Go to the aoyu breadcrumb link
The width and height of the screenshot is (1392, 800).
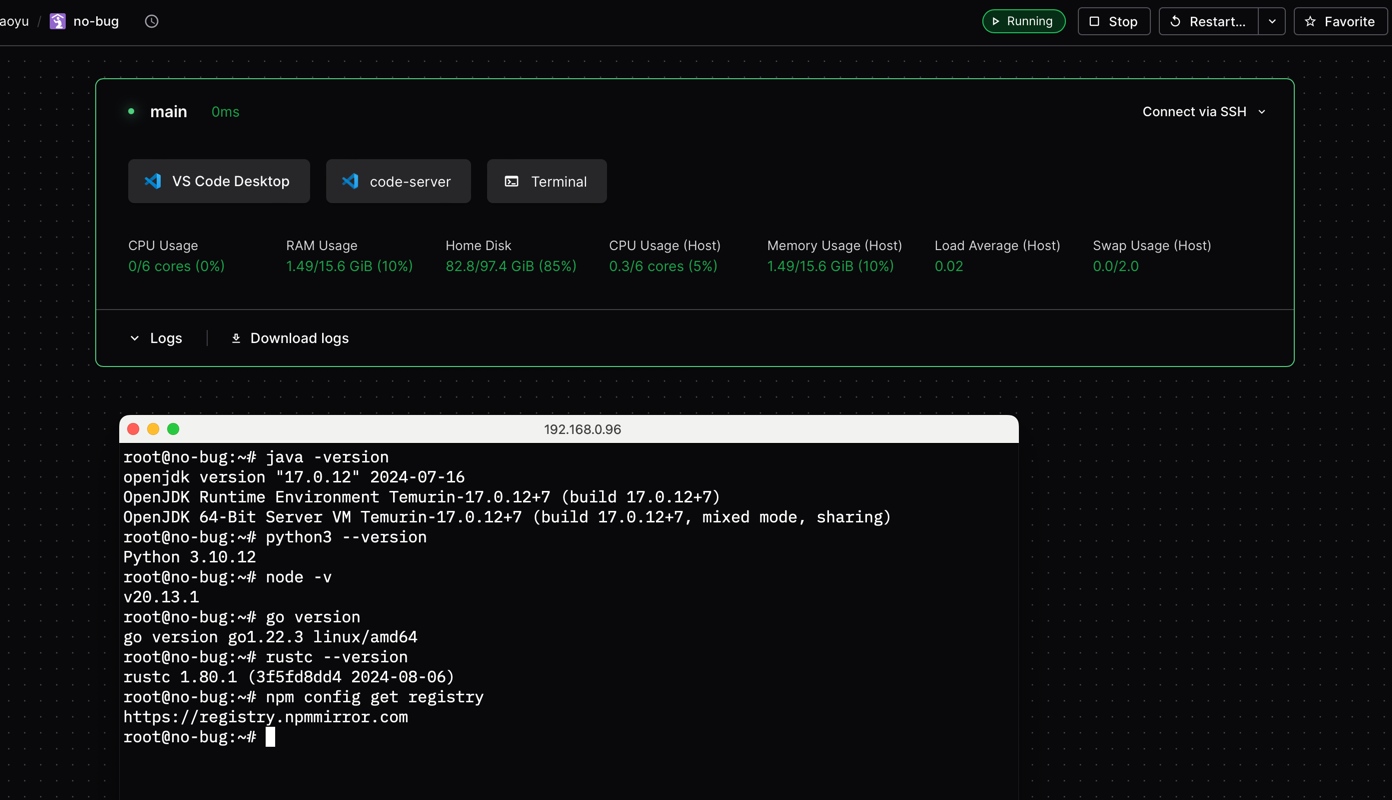(14, 21)
